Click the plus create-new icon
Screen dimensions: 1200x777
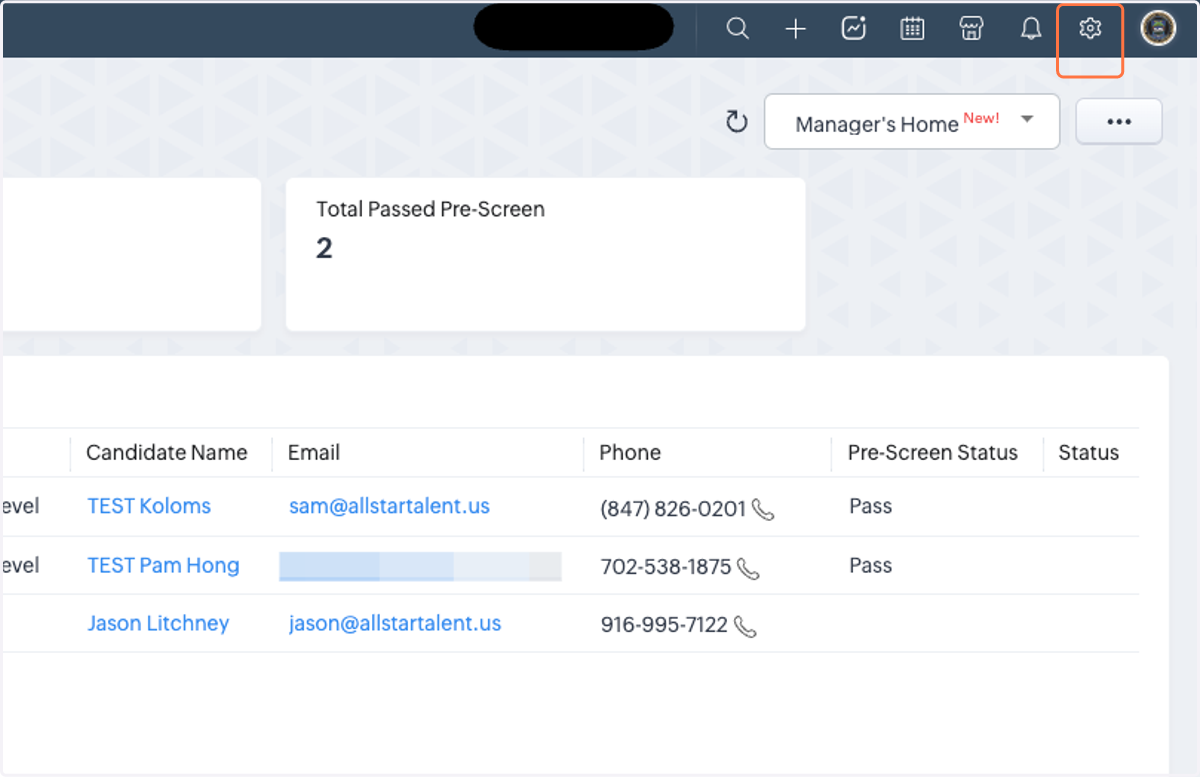coord(795,29)
